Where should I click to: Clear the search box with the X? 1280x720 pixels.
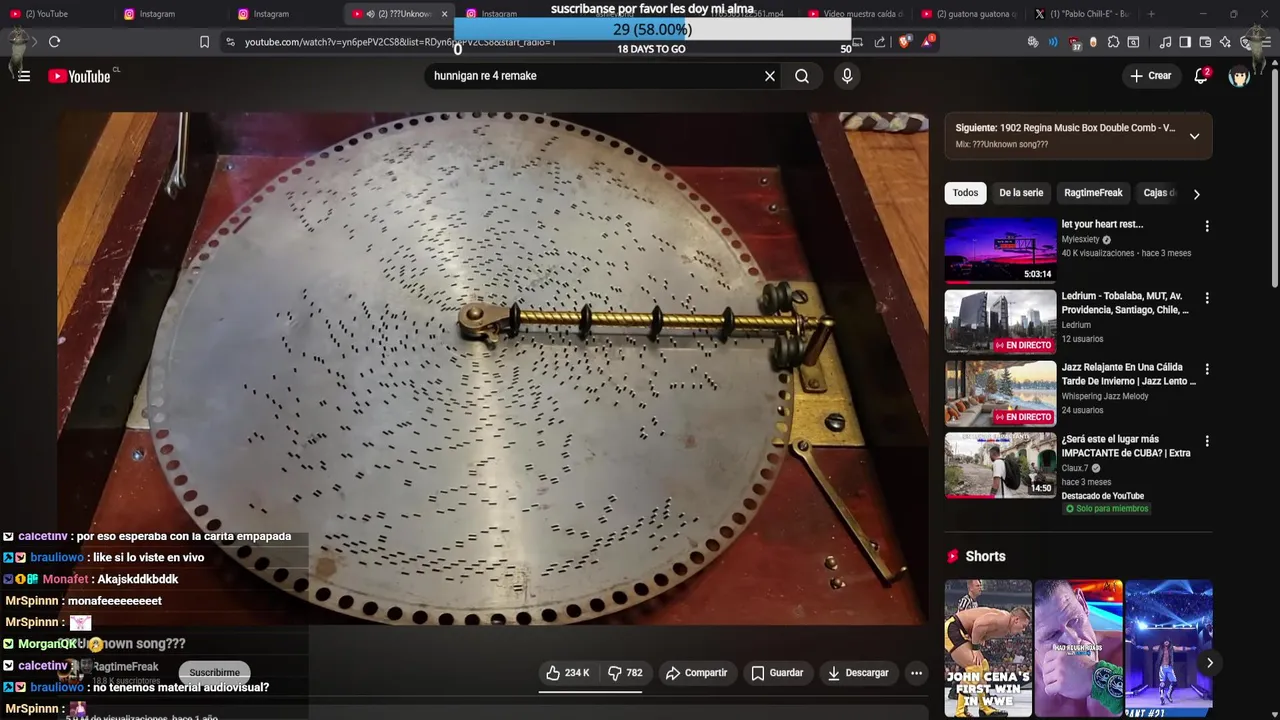770,76
